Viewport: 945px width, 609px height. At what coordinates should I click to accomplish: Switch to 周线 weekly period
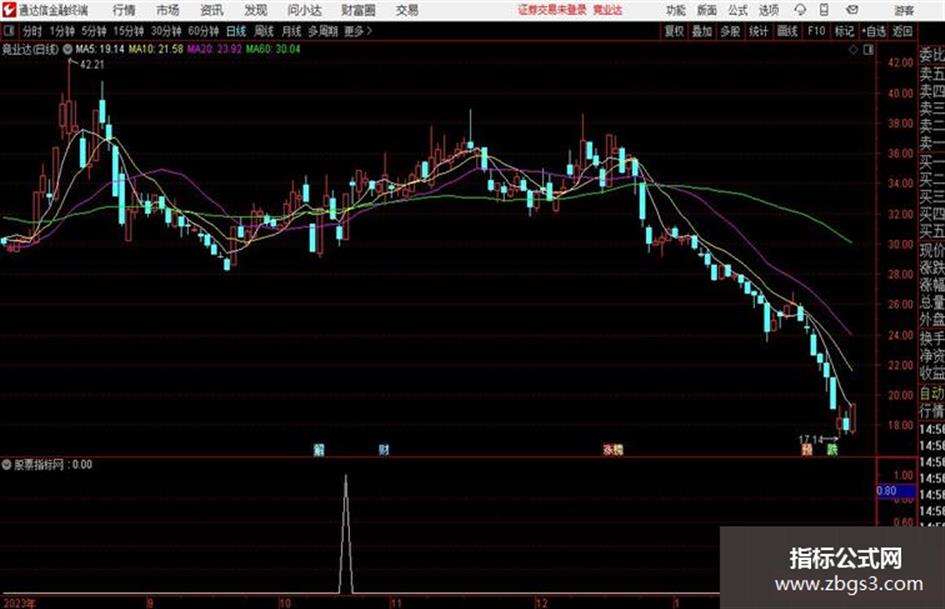[x=264, y=31]
